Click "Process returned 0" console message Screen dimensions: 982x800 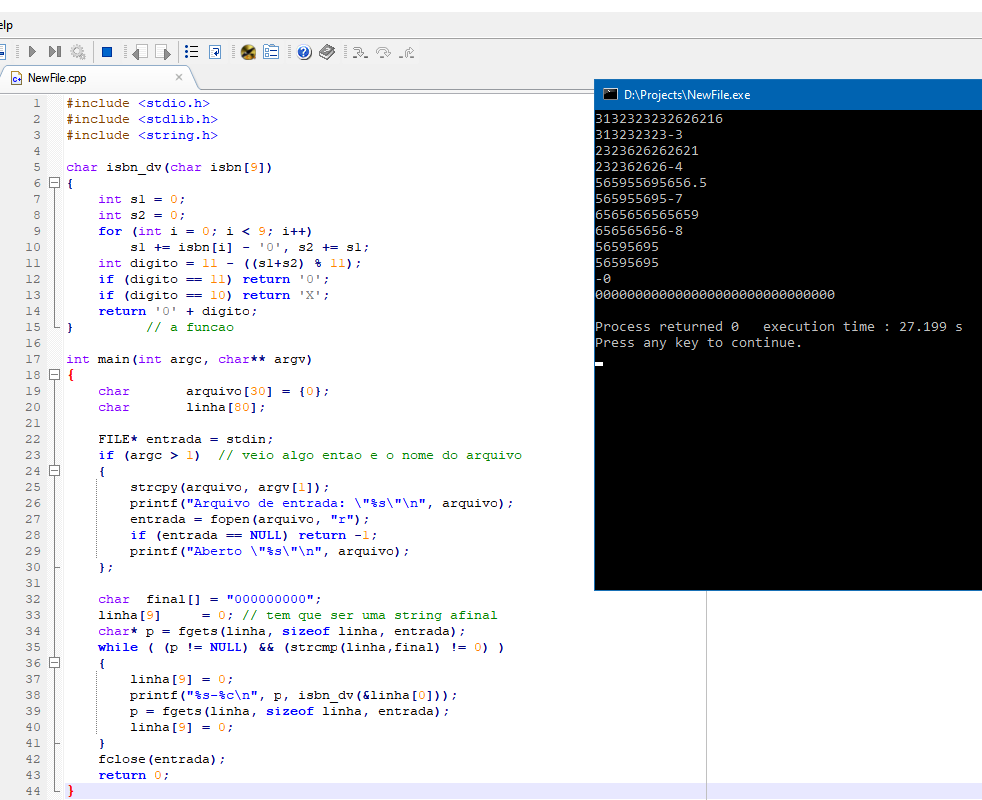point(667,326)
